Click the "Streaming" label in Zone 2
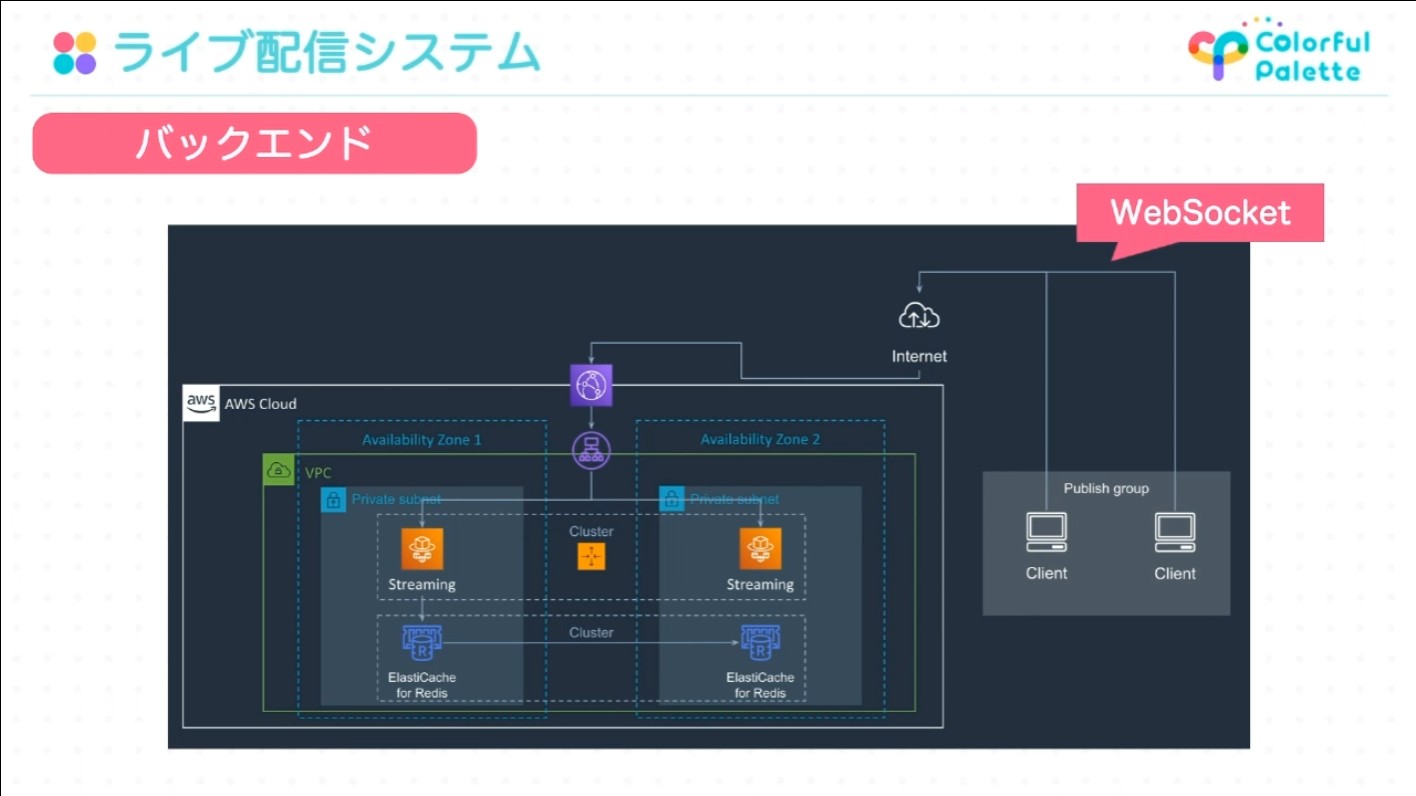Viewport: 1416px width, 796px height. [760, 585]
